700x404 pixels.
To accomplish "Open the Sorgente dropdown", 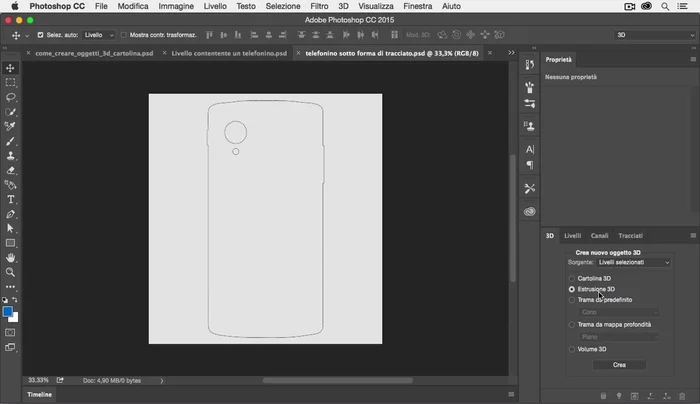I will 634,262.
